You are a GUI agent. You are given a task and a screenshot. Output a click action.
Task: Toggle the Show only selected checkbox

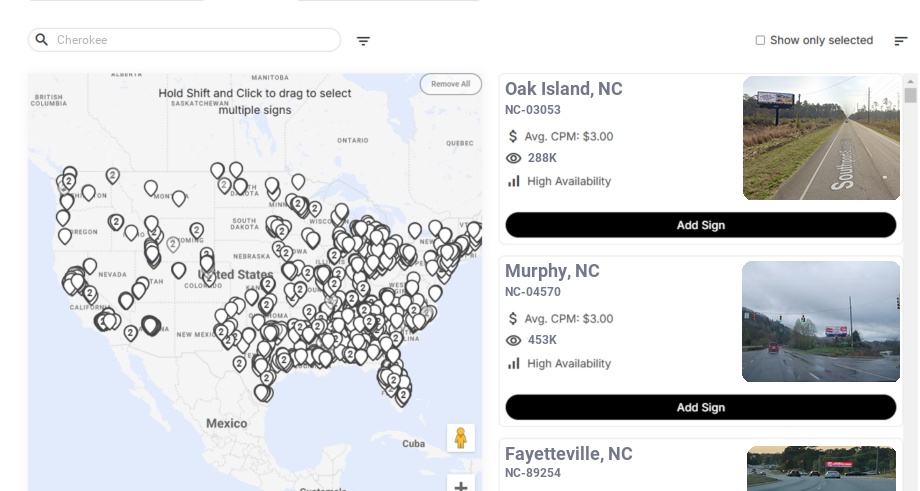tap(760, 41)
